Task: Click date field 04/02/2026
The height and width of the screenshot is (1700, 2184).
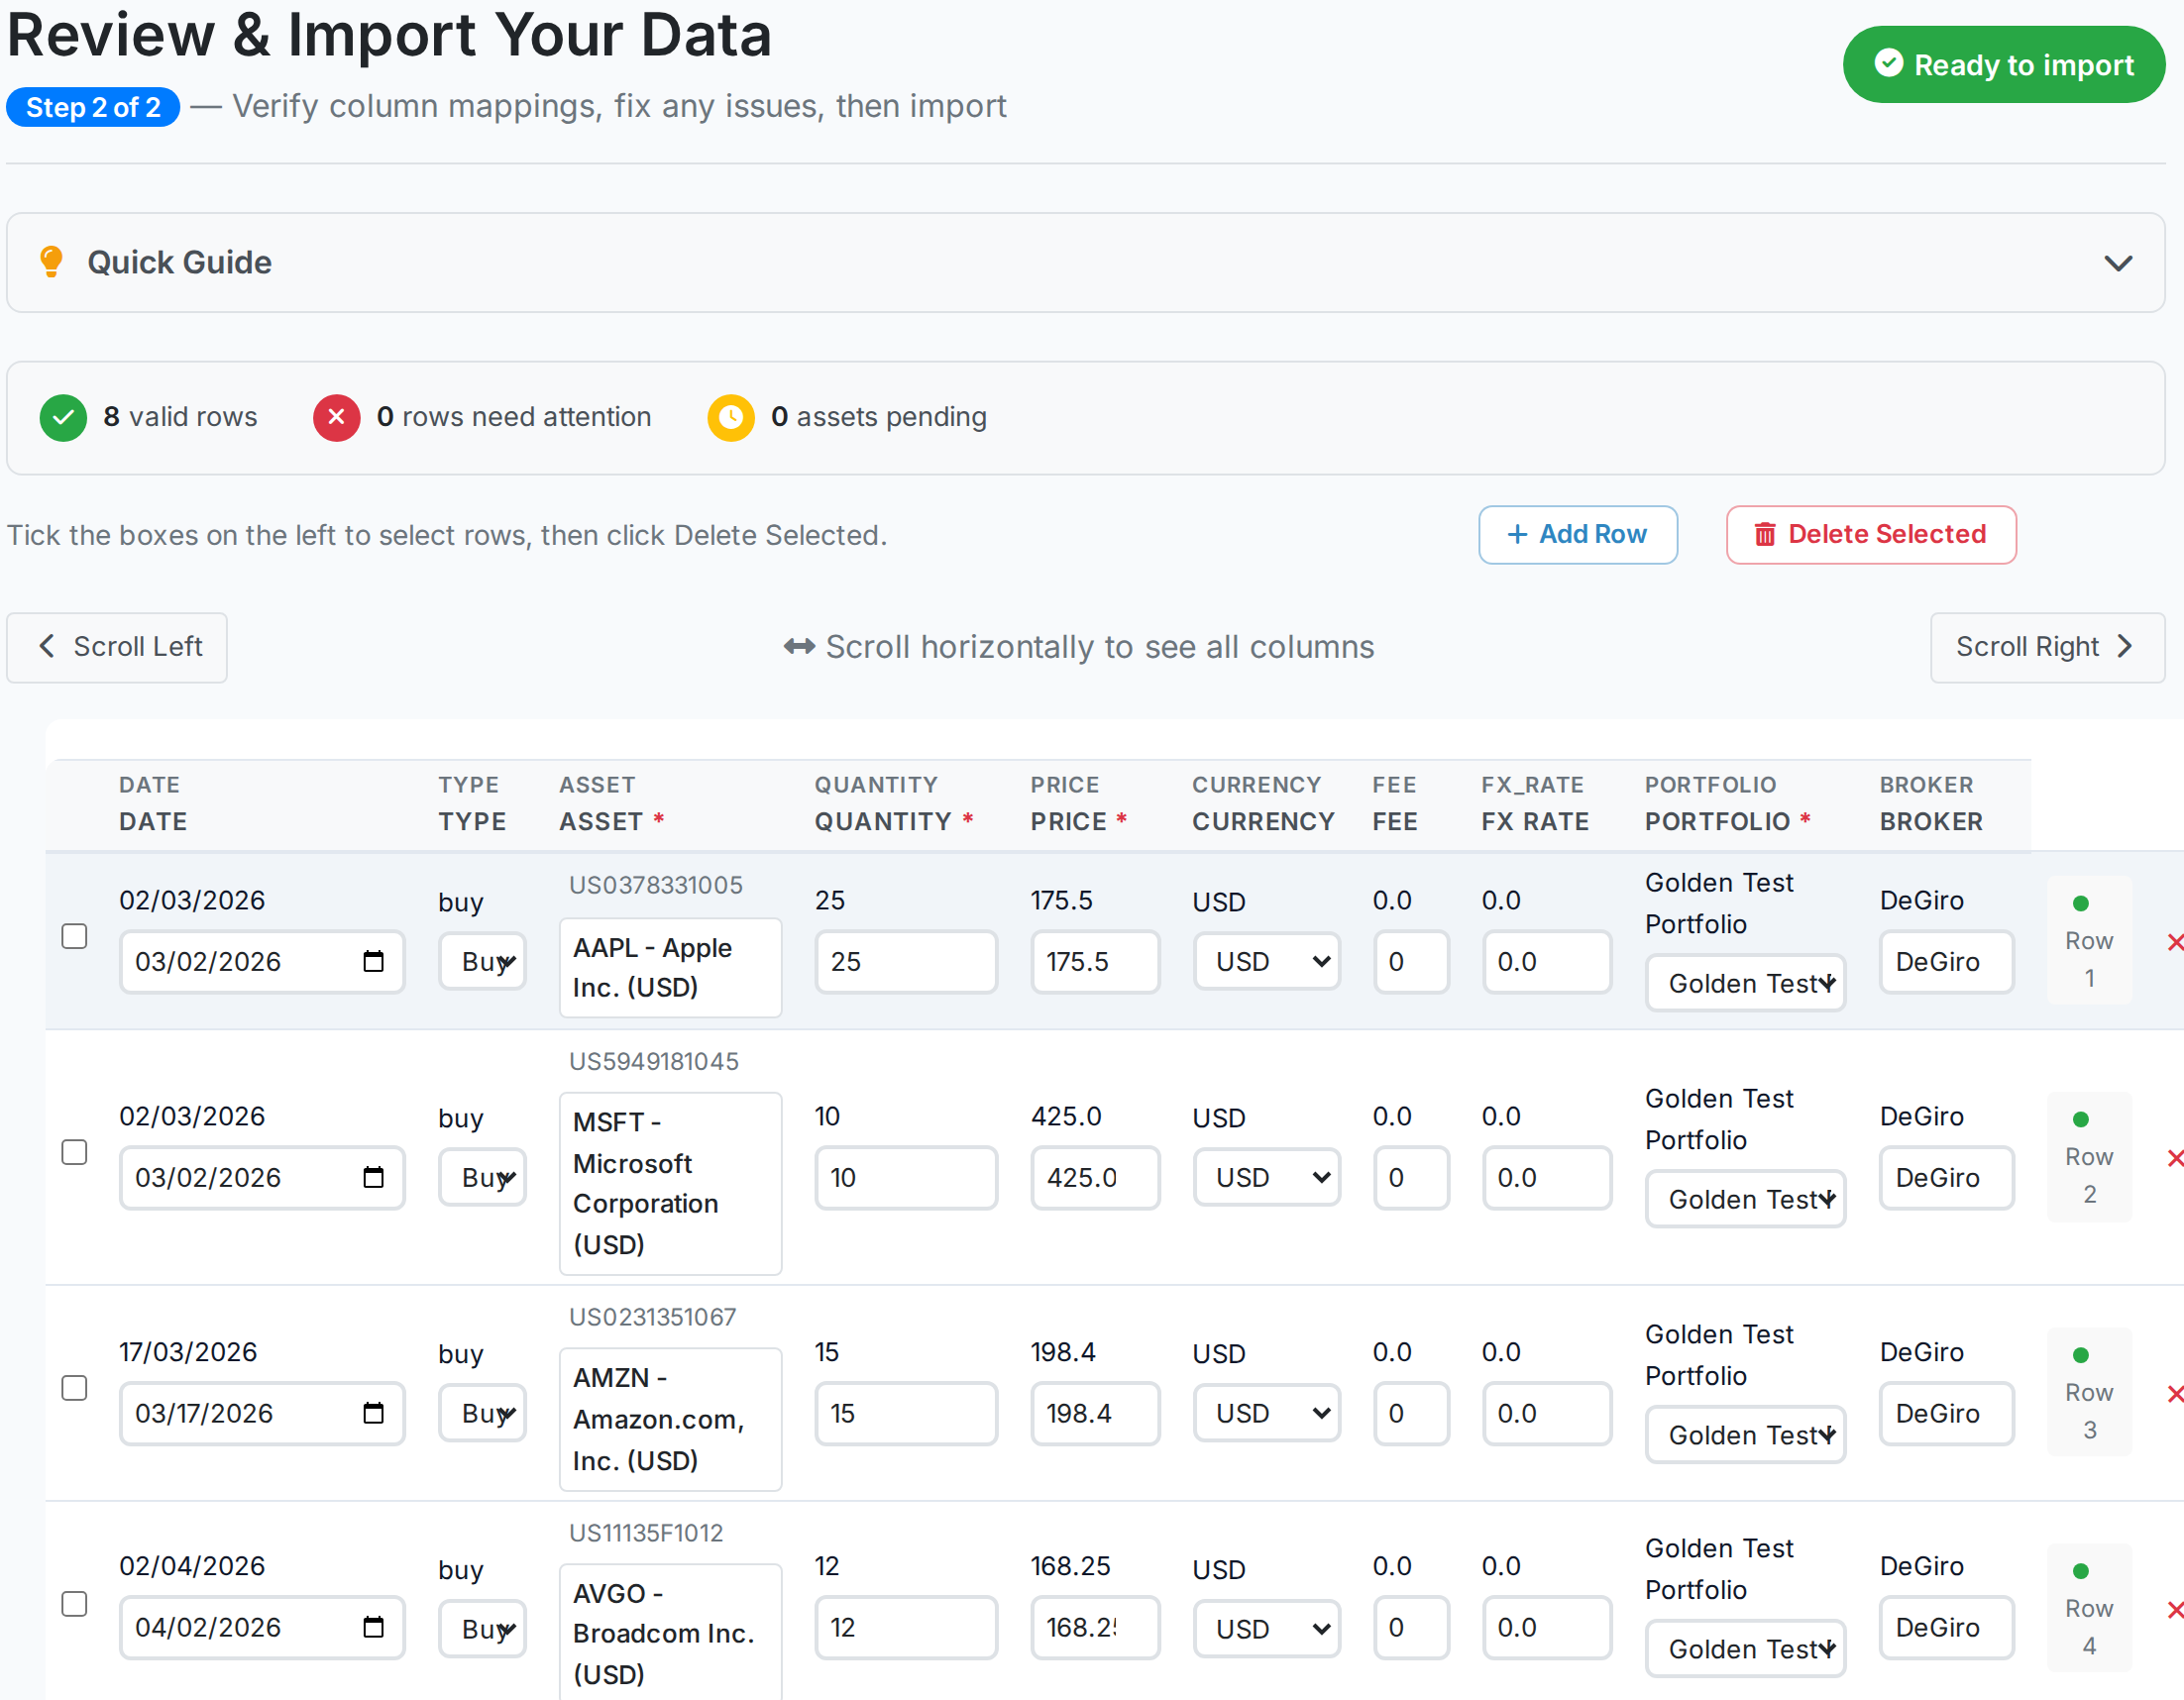Action: tap(262, 1628)
